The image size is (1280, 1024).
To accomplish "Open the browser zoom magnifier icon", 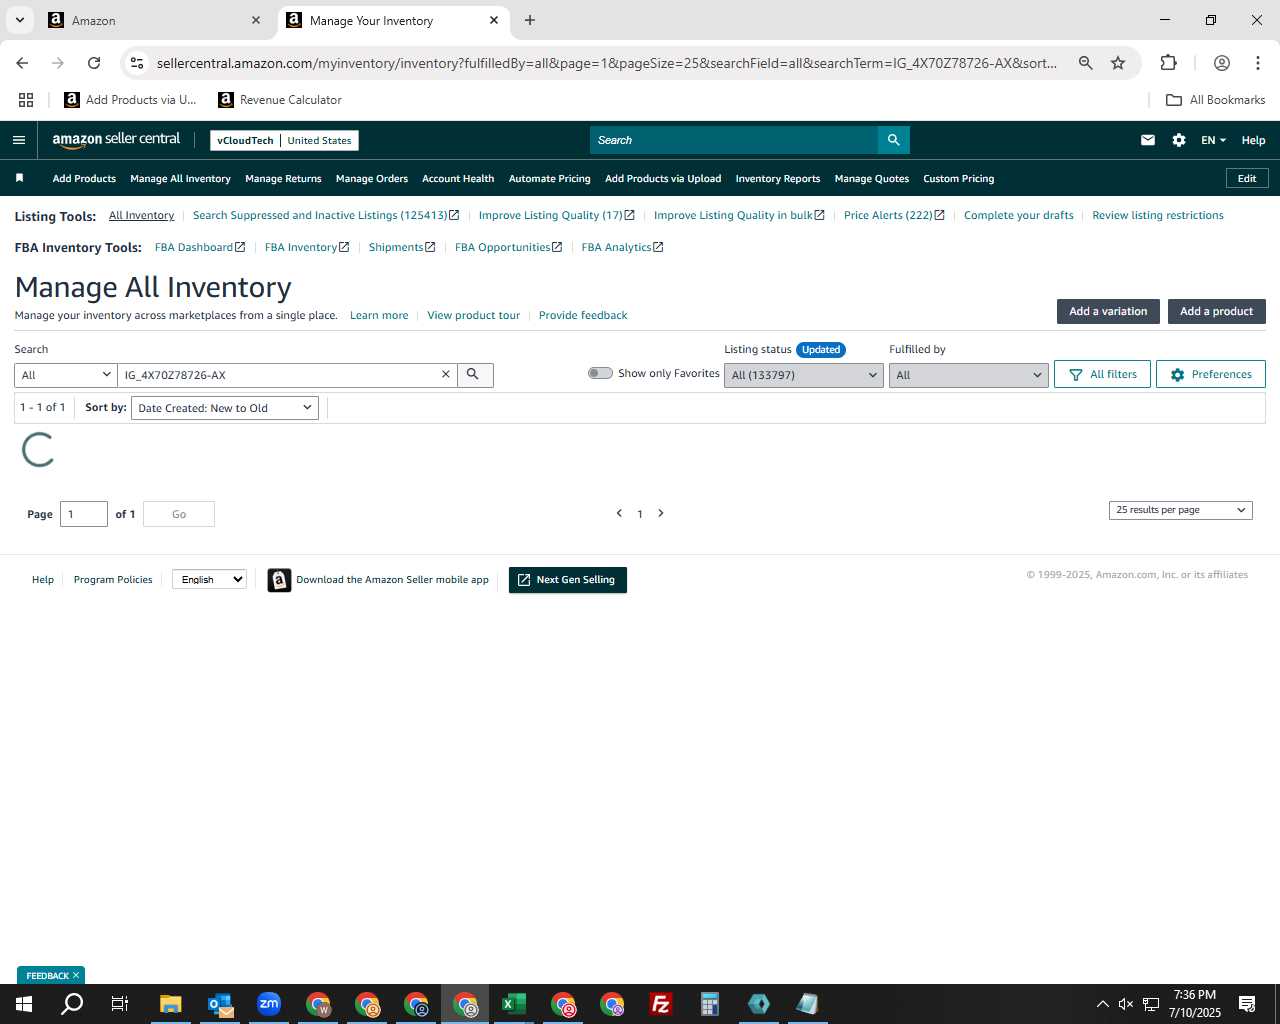I will point(1085,63).
